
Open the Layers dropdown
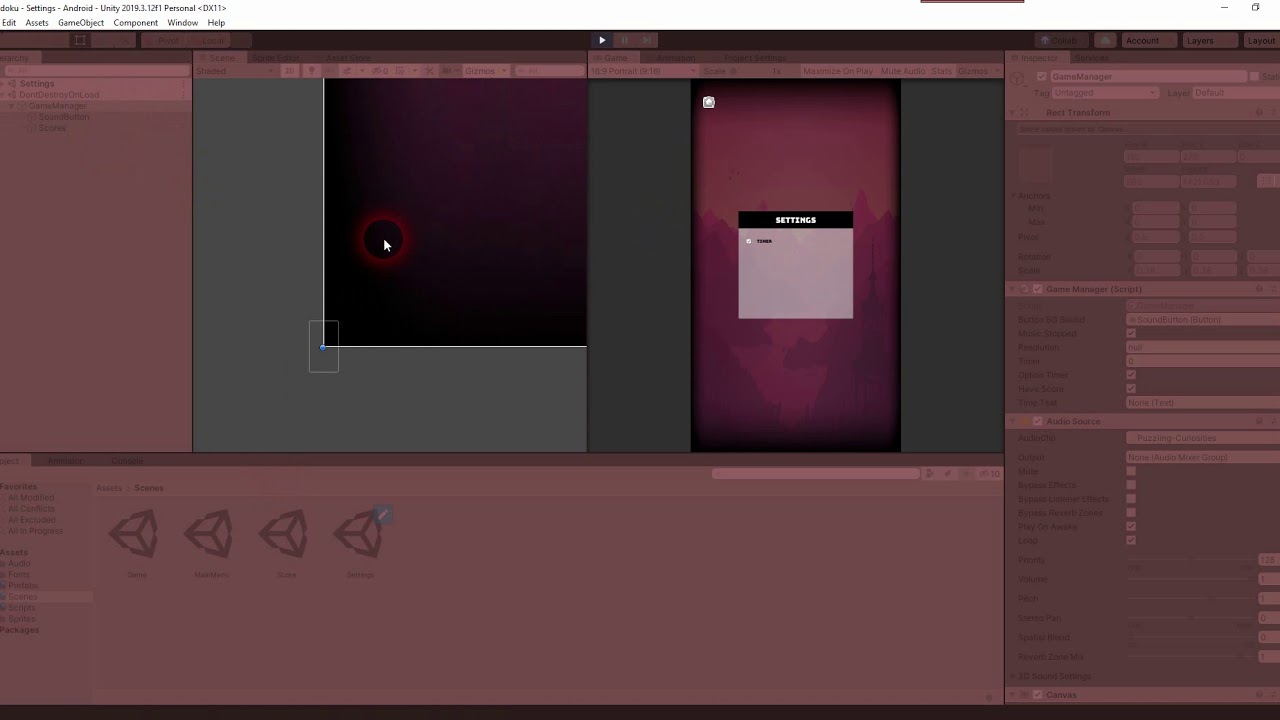click(x=1207, y=40)
